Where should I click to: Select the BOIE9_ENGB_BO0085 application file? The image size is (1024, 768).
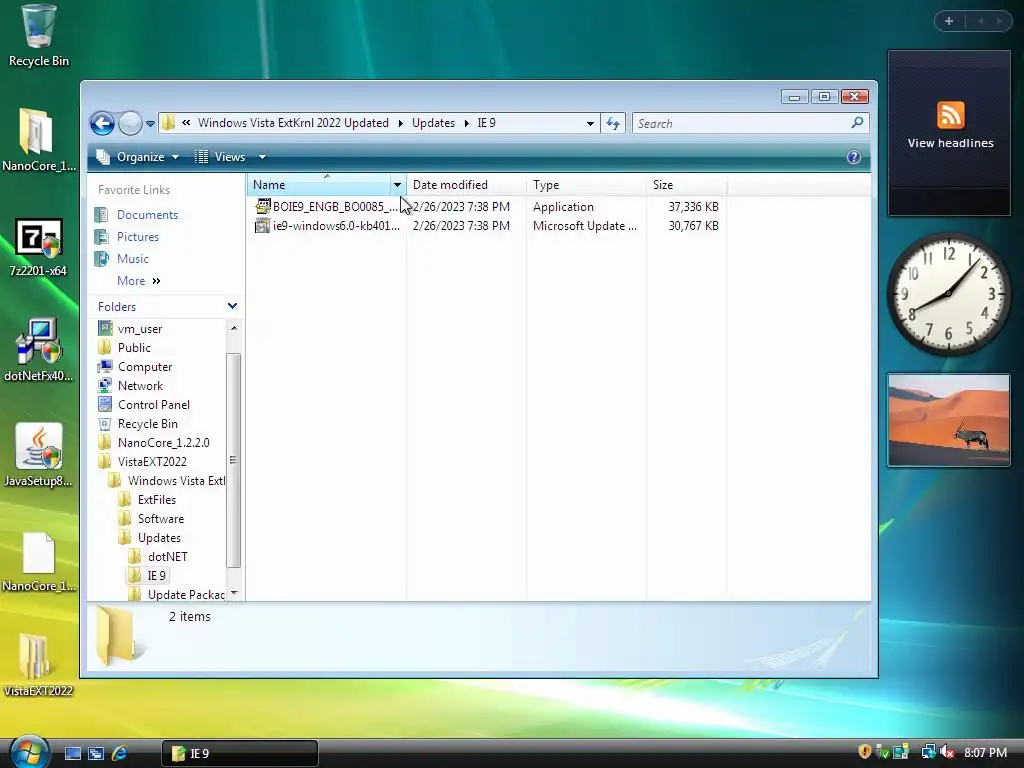[334, 207]
